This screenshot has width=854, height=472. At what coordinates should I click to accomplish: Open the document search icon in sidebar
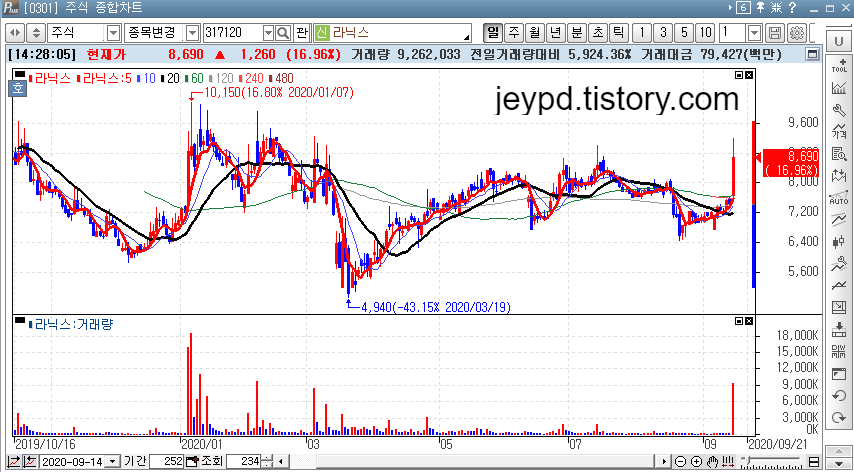(839, 154)
